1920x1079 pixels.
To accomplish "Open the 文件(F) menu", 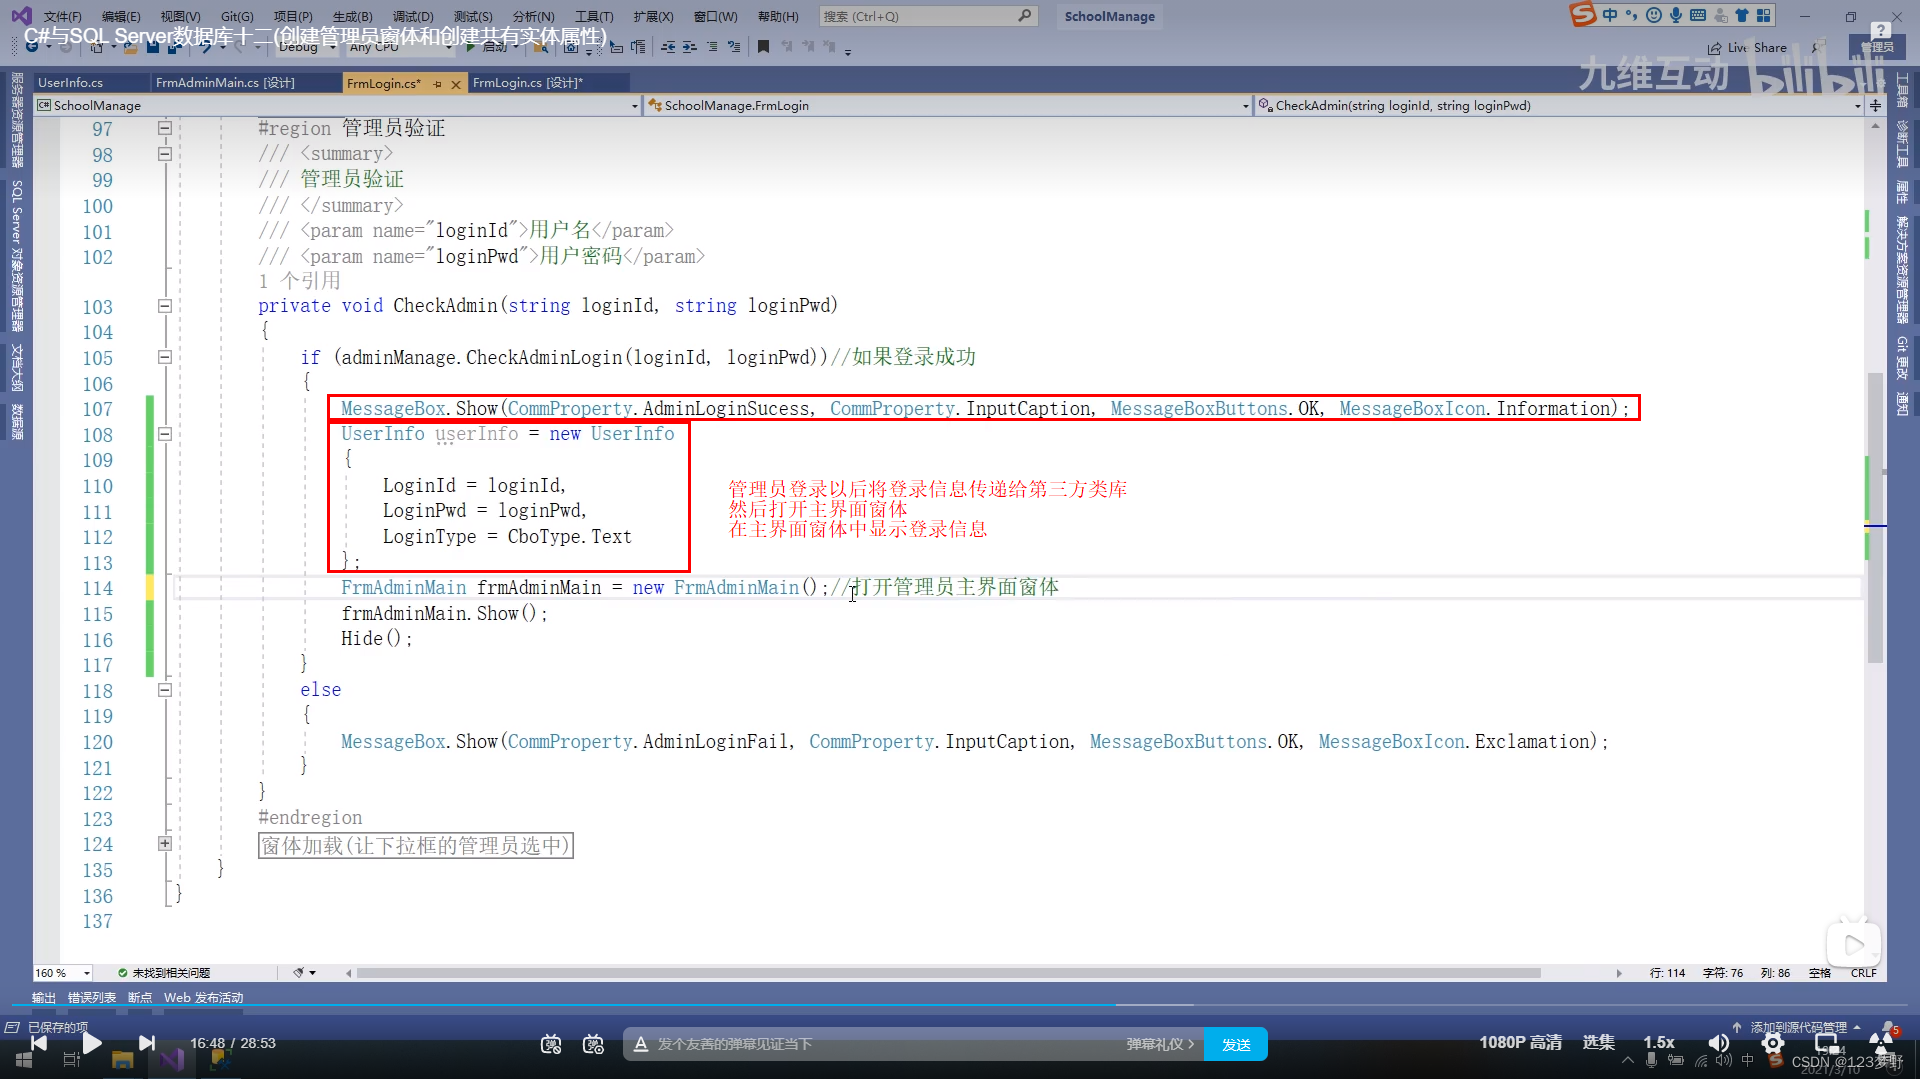I will 62,16.
